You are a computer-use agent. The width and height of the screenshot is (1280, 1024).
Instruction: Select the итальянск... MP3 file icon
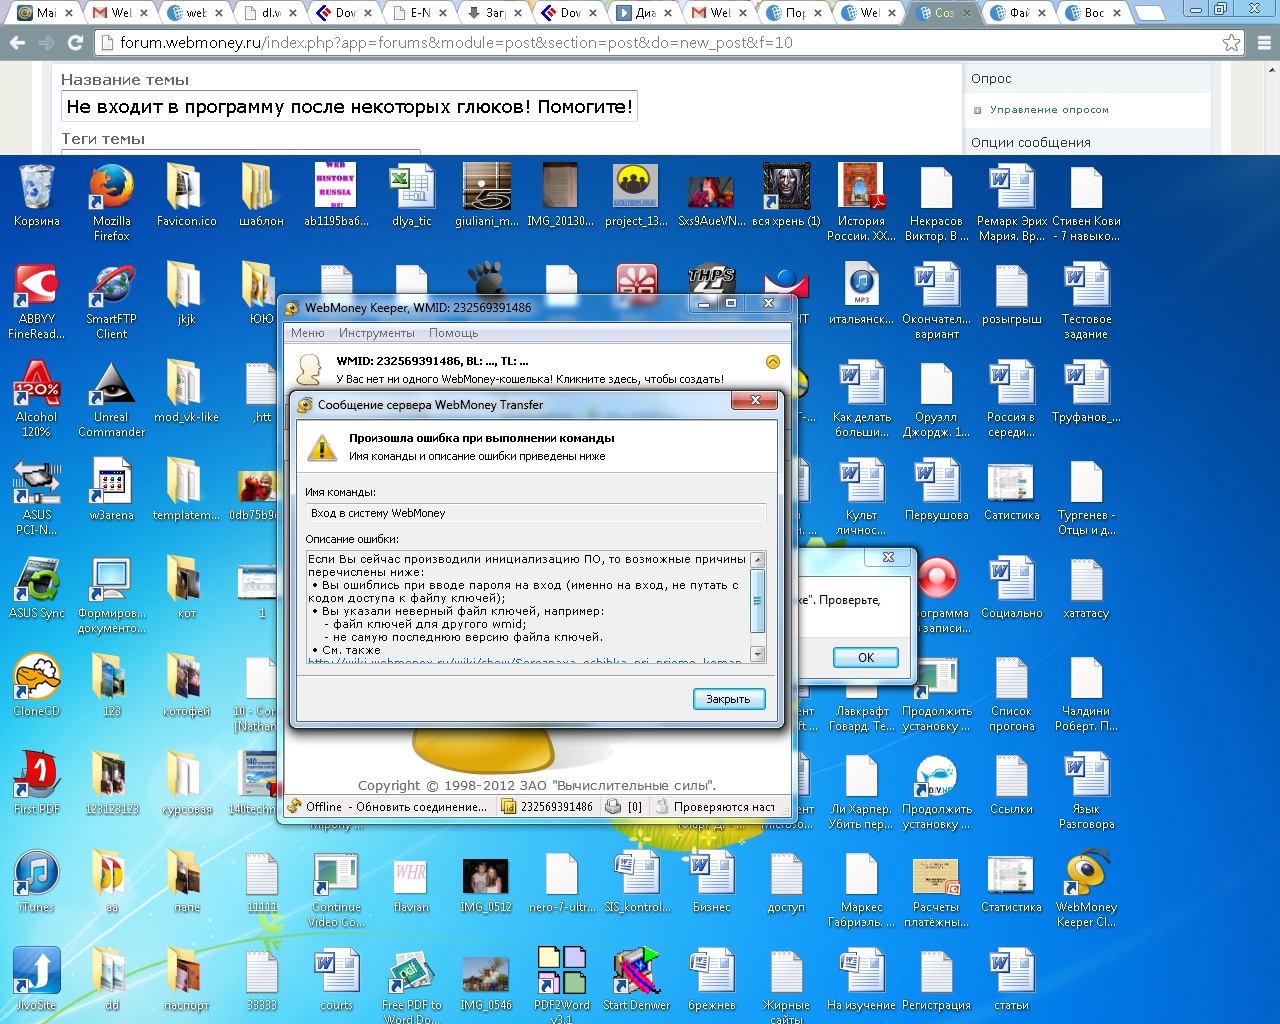point(862,293)
